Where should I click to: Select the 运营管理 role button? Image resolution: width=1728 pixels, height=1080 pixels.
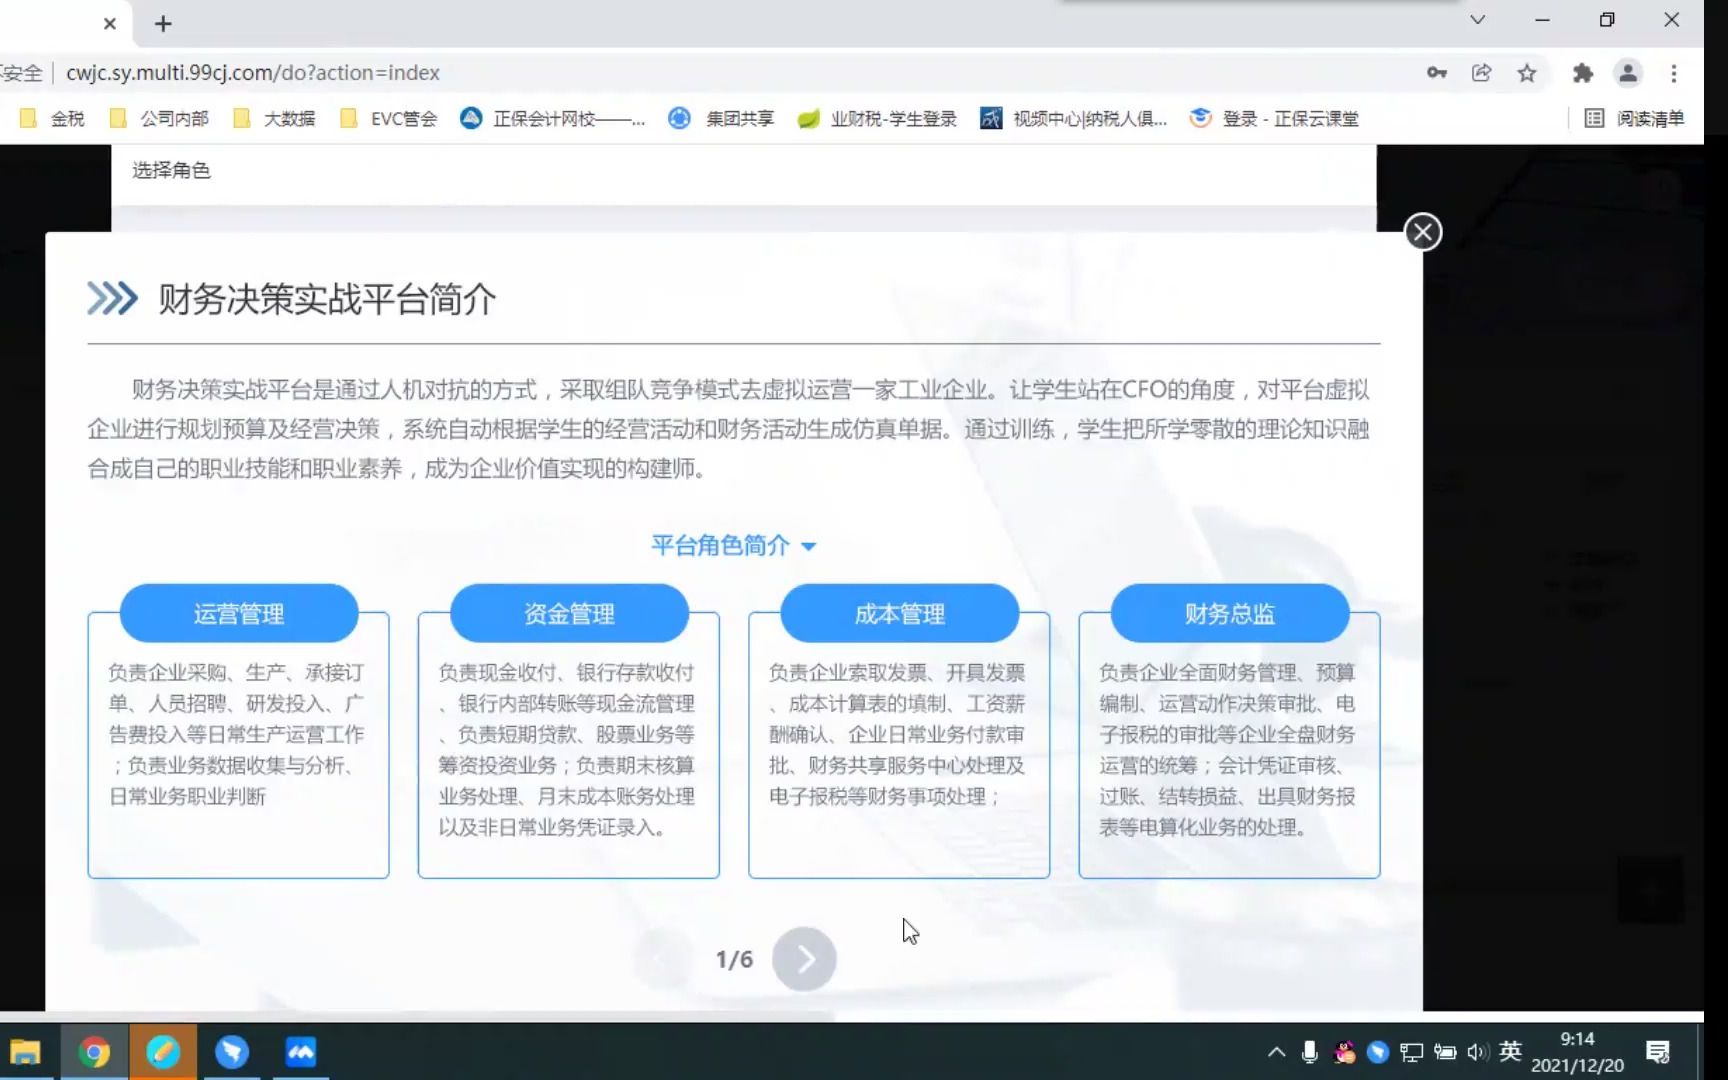tap(239, 613)
